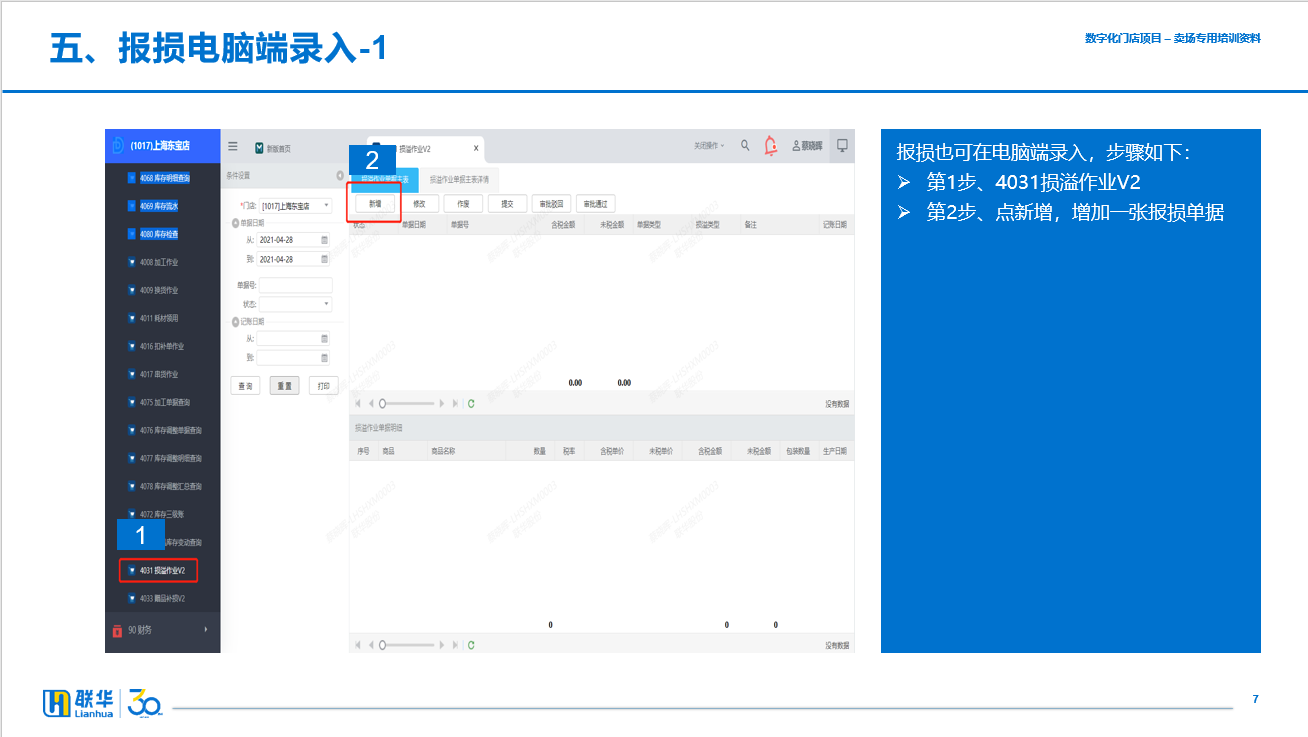Focus the 单据号 input field

click(296, 285)
